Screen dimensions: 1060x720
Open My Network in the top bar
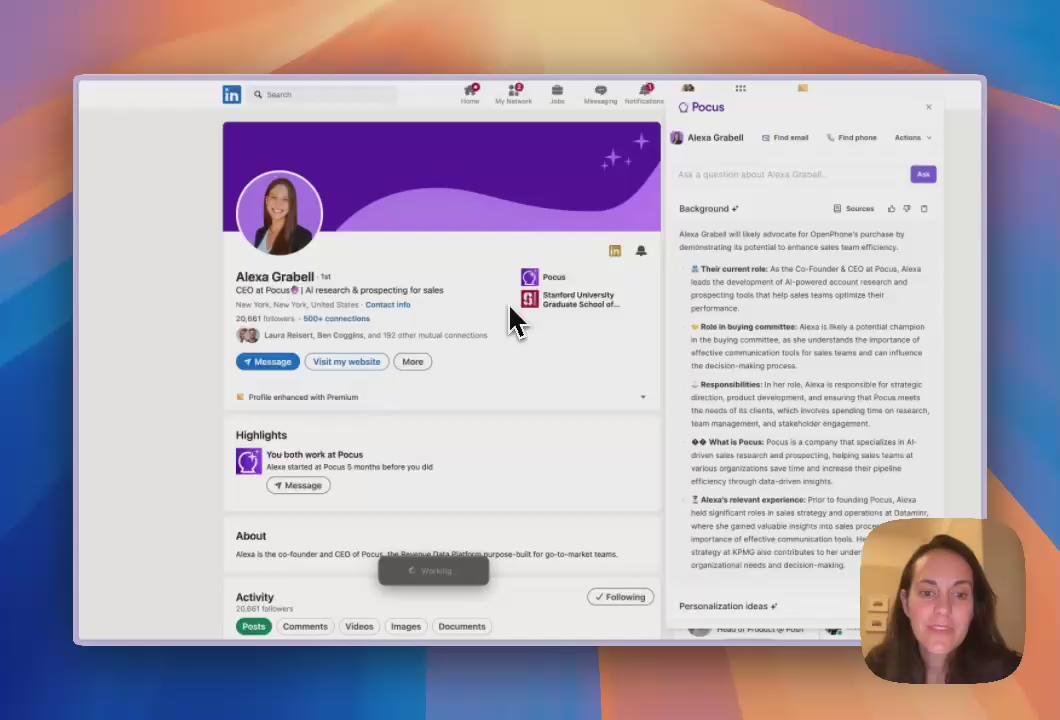coord(513,94)
